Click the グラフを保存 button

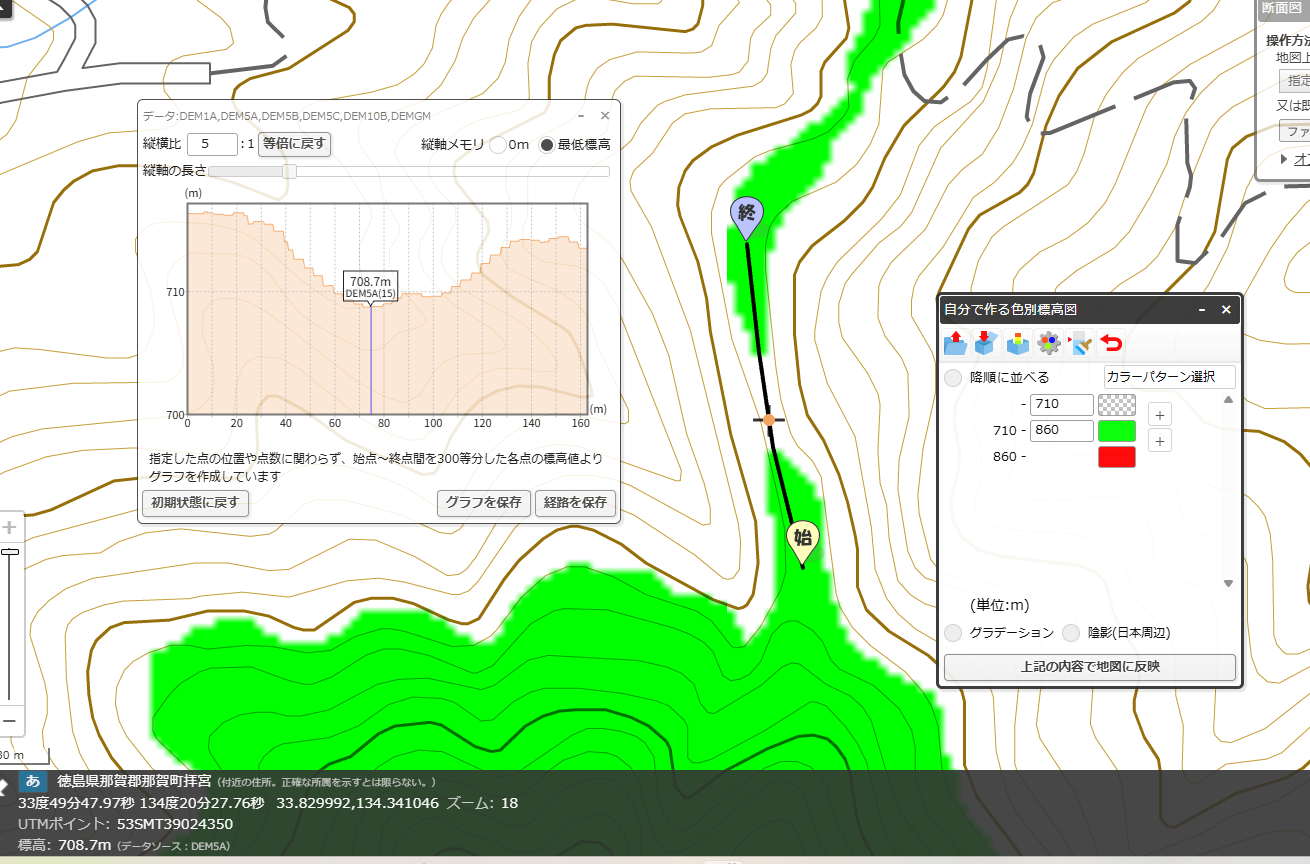click(x=483, y=502)
